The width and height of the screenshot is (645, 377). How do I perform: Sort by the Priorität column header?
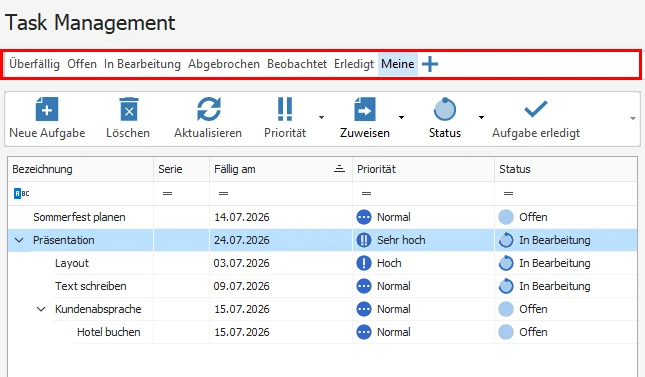(x=423, y=169)
